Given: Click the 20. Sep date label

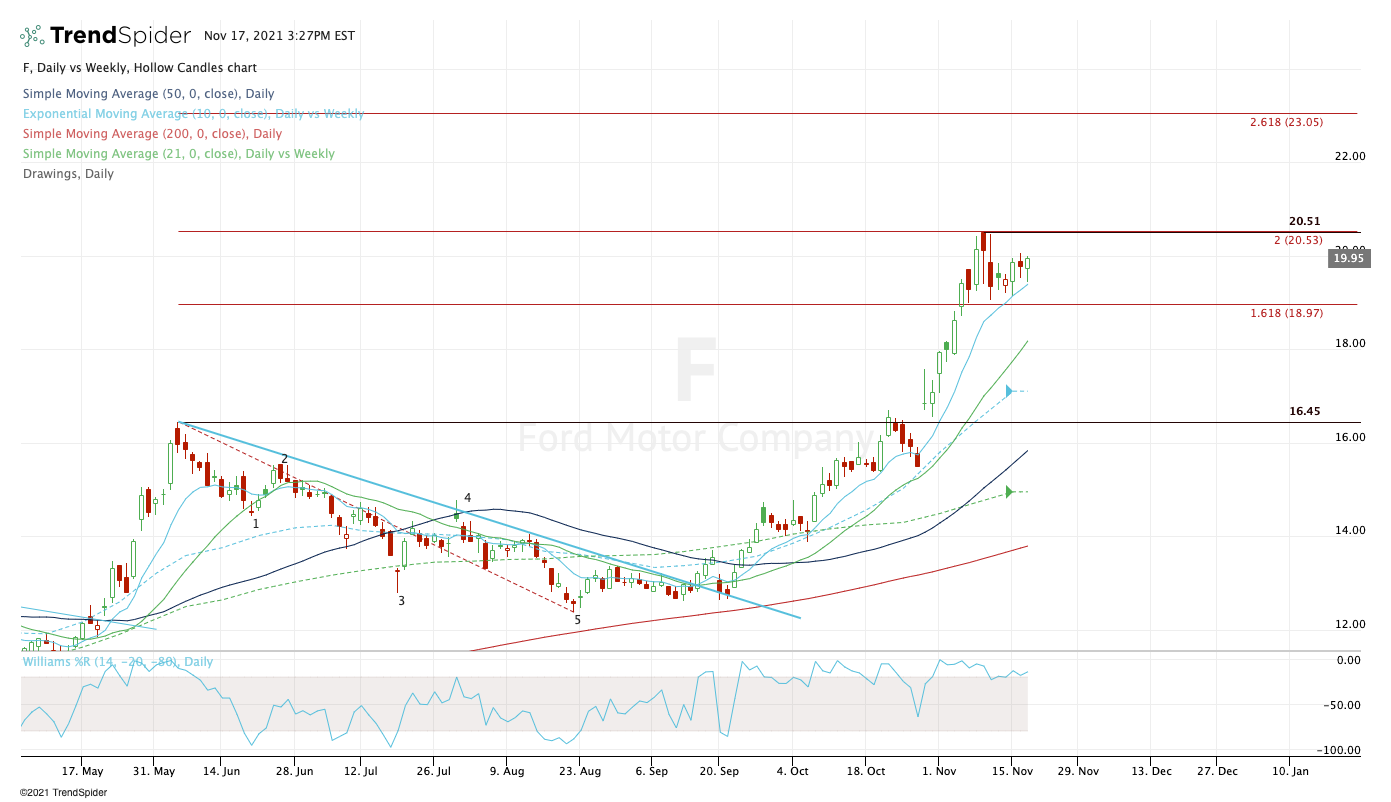Looking at the screenshot, I should pos(720,772).
